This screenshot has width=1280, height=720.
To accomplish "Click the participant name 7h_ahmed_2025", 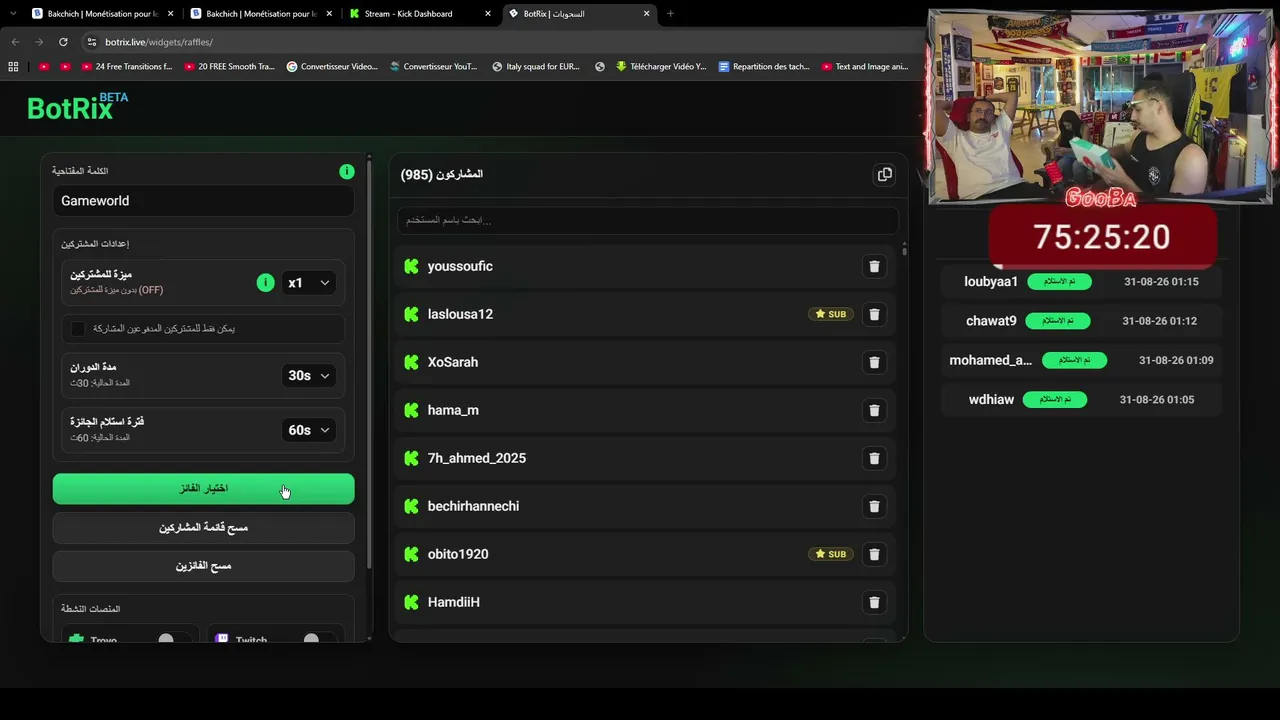I will [x=477, y=458].
